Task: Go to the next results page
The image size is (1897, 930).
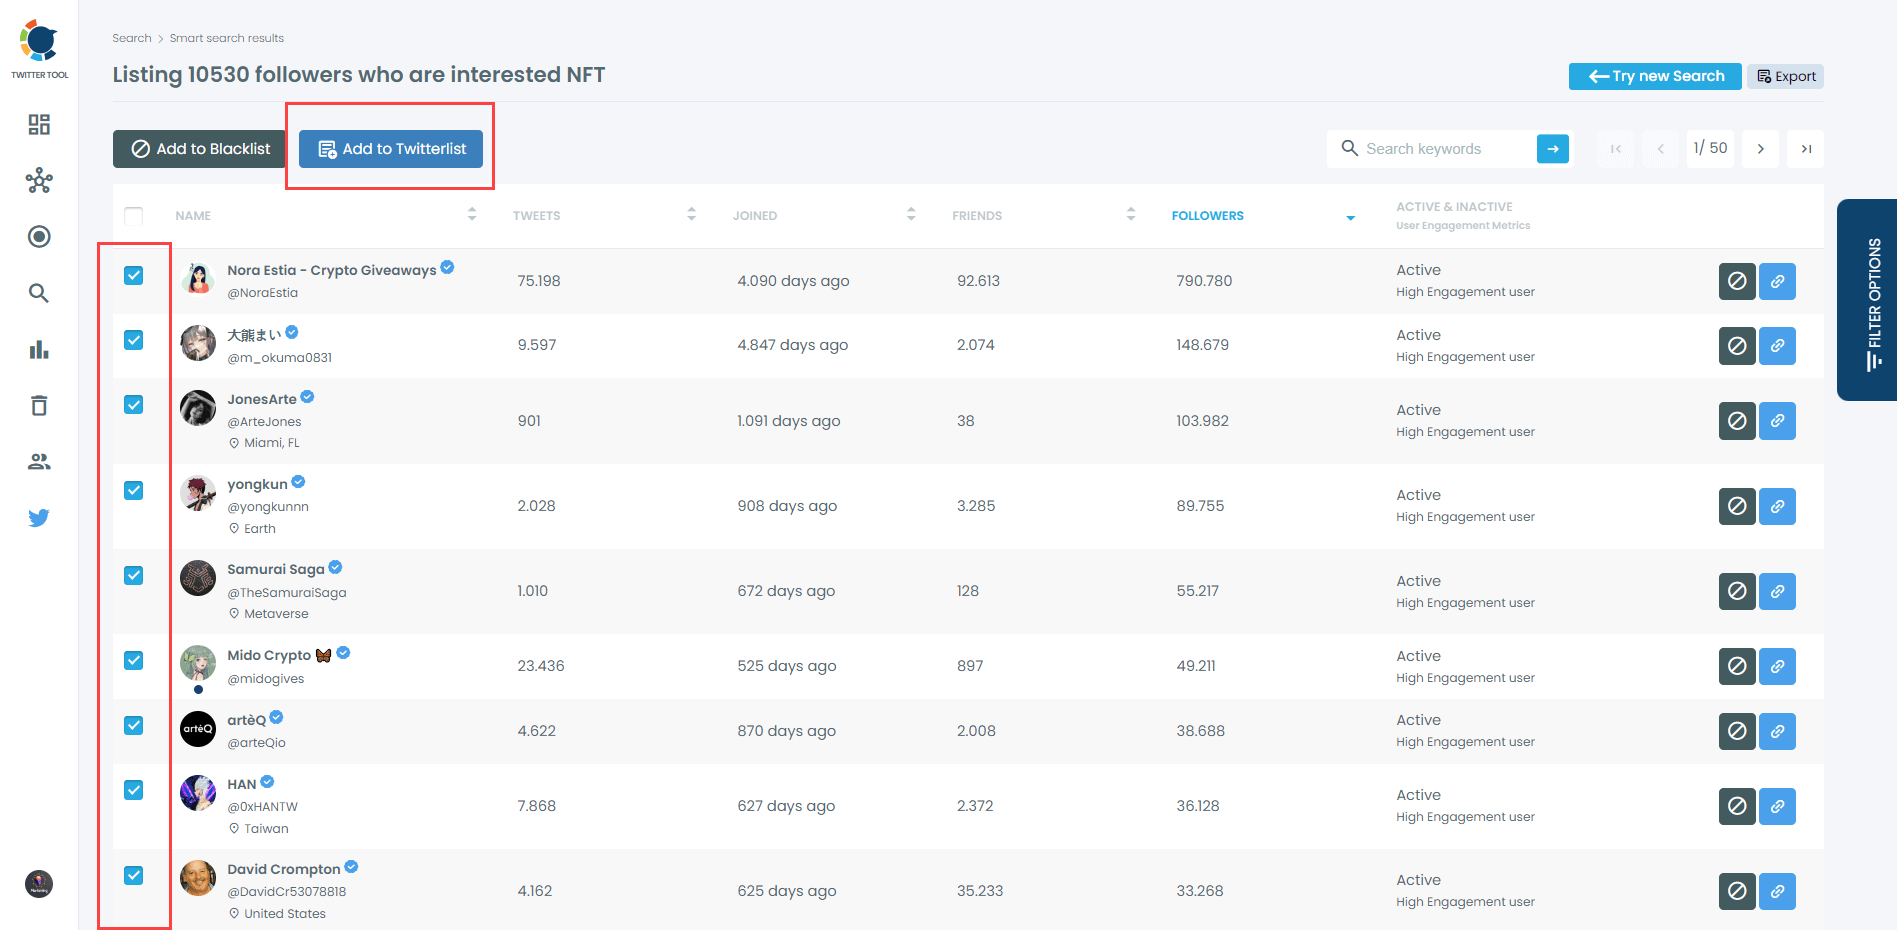Action: point(1760,149)
